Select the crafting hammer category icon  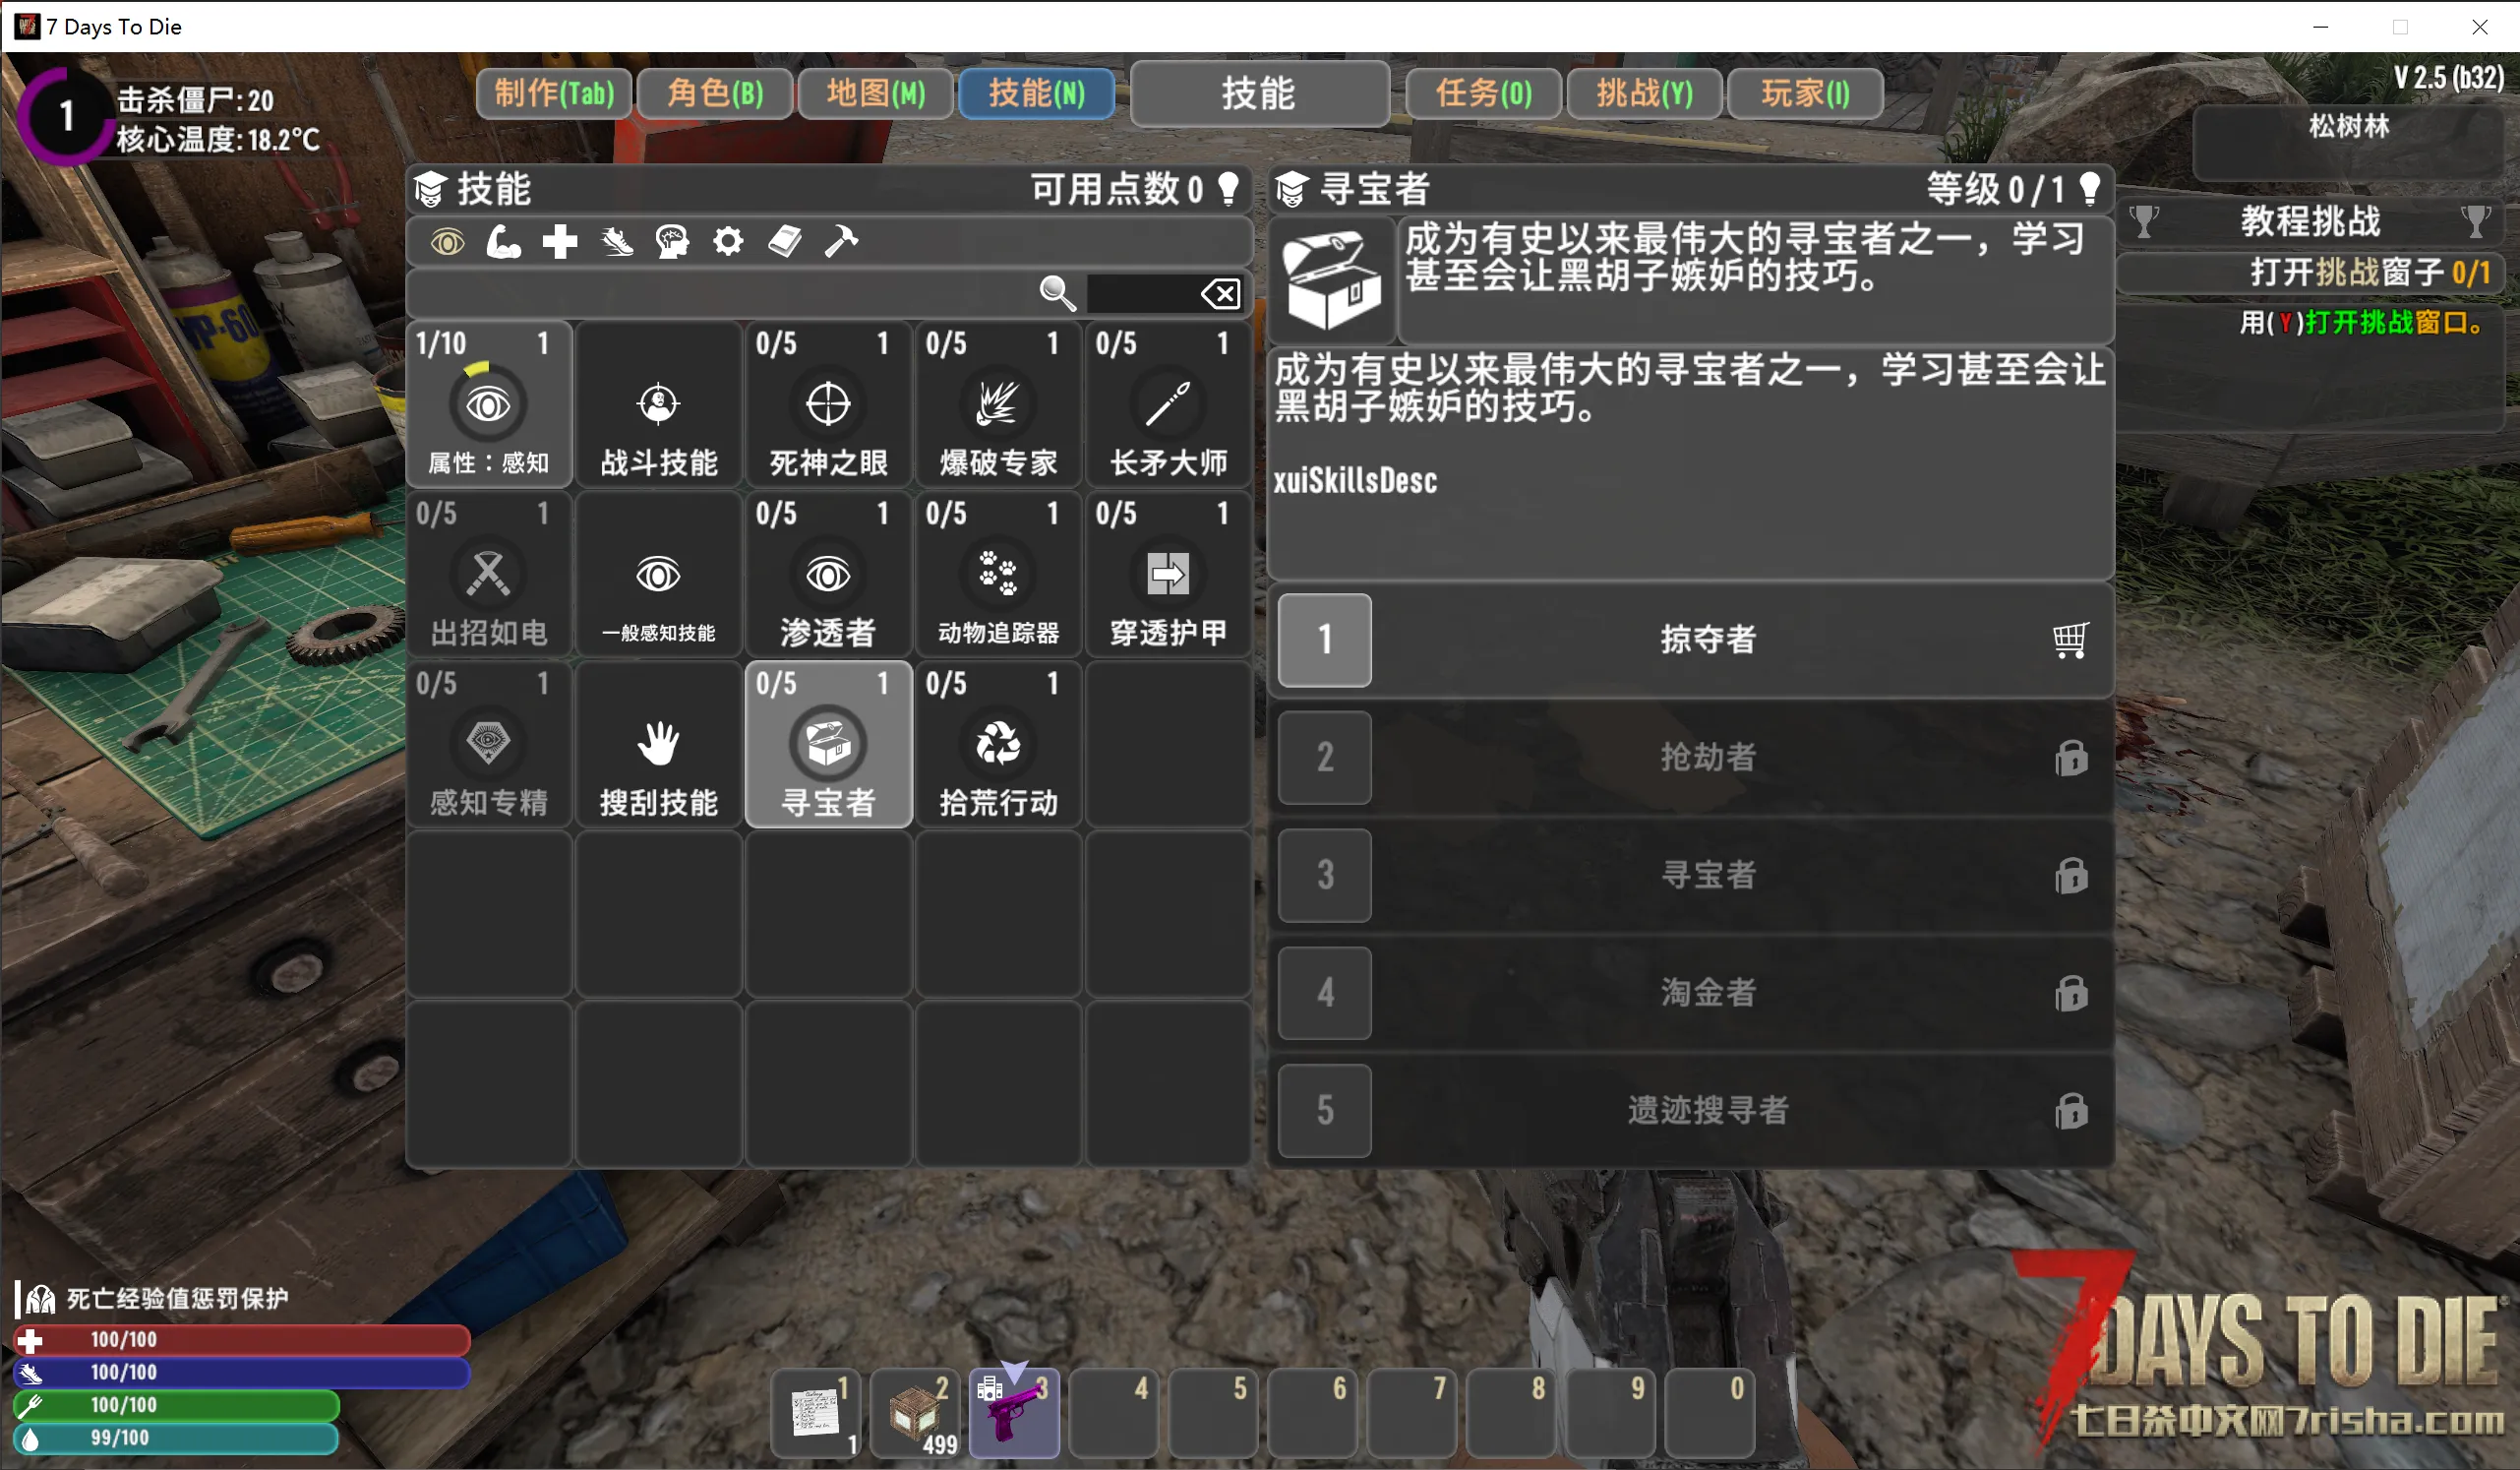tap(841, 241)
